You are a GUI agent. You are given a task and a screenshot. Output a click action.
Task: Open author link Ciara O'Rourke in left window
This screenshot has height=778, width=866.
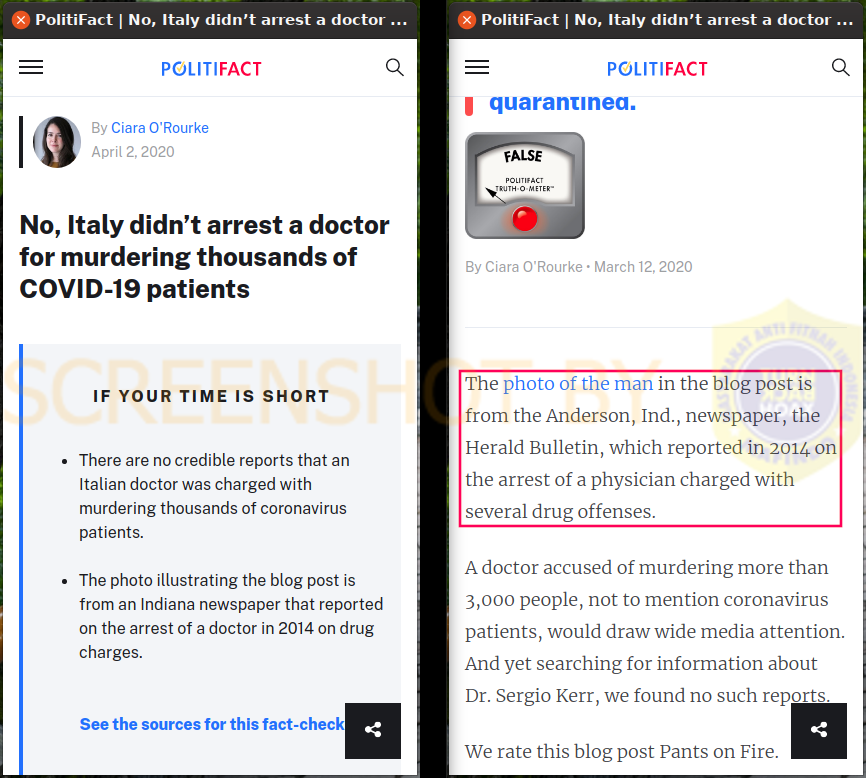160,128
